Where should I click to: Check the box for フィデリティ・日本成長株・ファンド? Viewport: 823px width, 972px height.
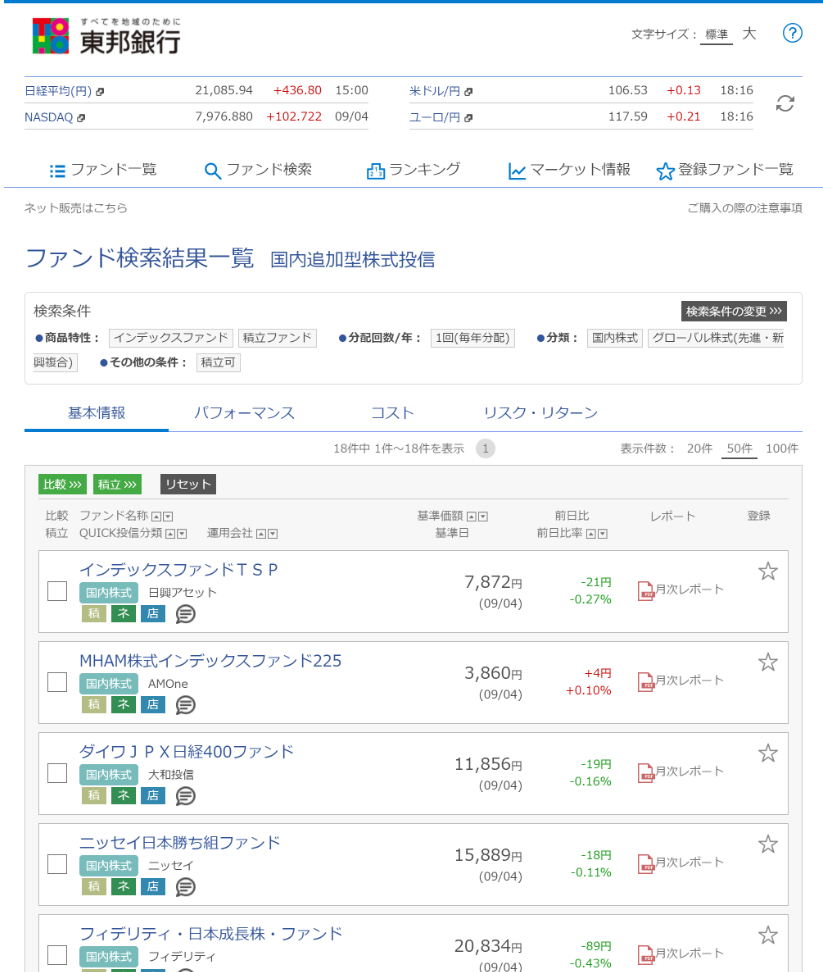(x=57, y=955)
